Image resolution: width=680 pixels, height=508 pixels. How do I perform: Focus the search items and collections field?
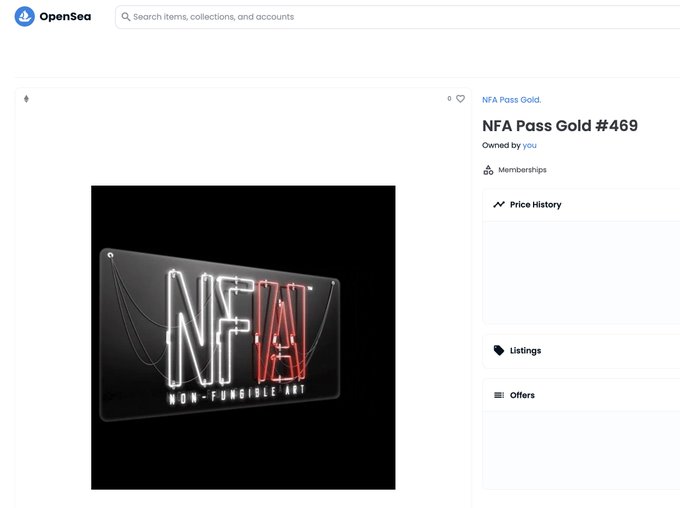coord(397,17)
